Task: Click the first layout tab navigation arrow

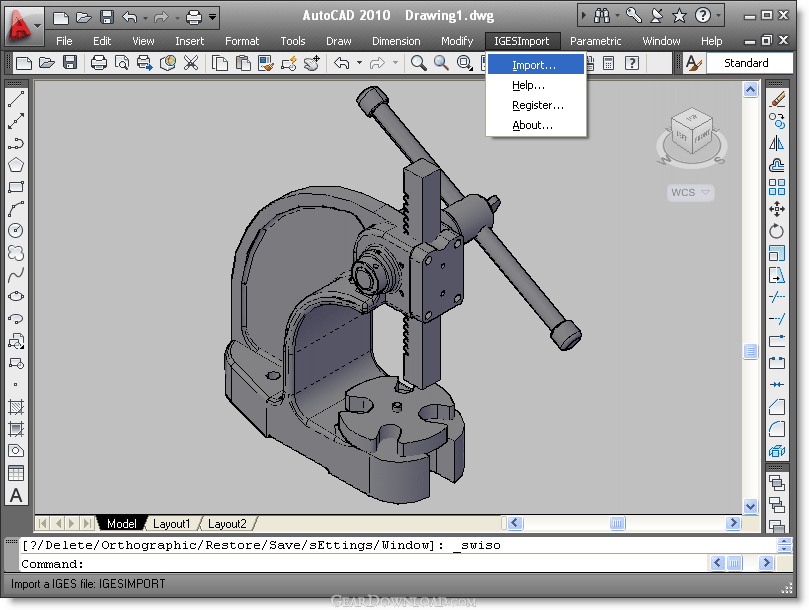Action: click(43, 524)
